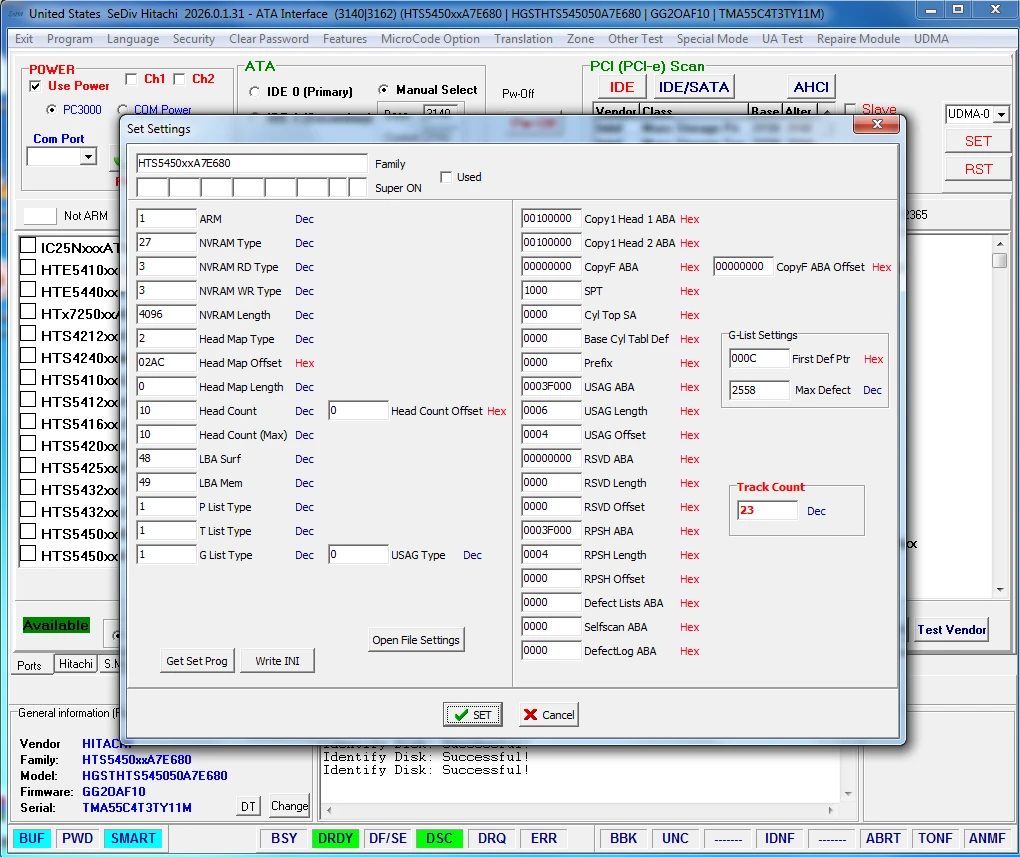Select IDE 0 (Primary) radio button
This screenshot has width=1020, height=857.
tap(254, 92)
